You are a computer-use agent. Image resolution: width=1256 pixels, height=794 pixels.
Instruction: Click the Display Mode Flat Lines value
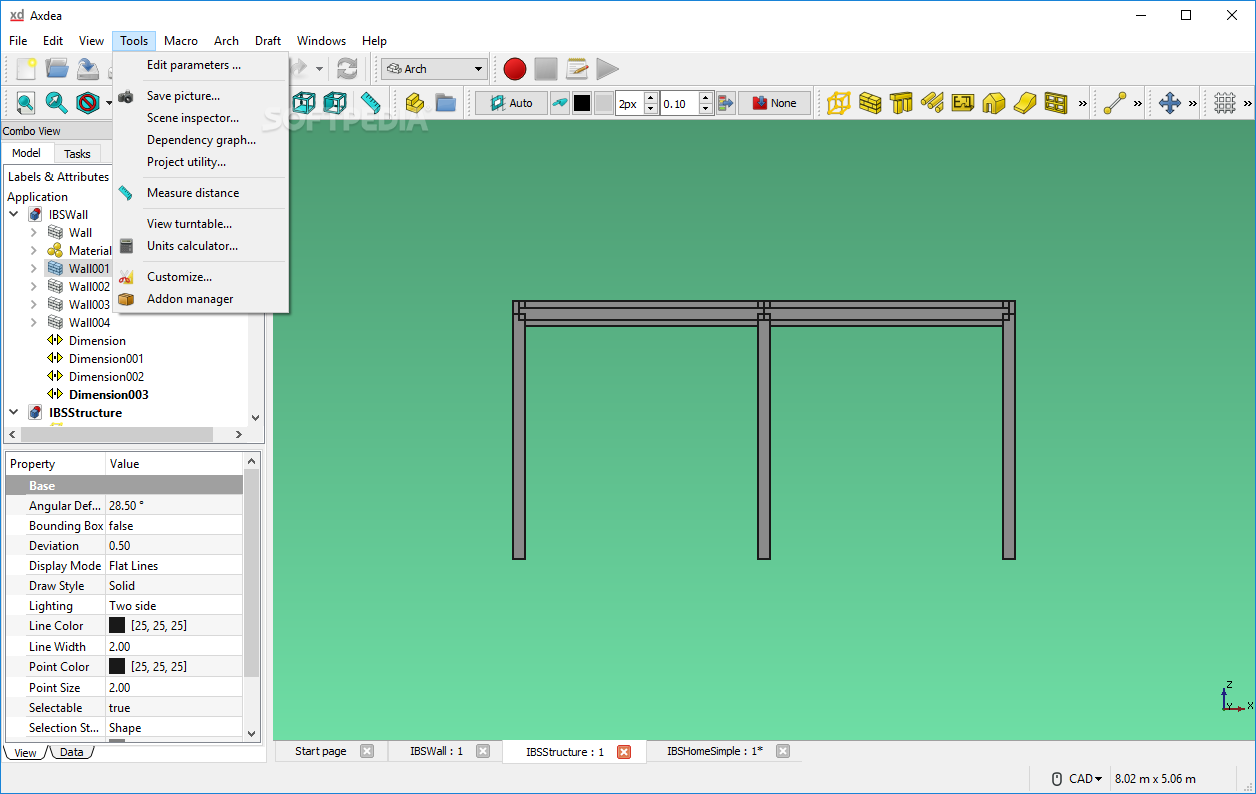pos(174,566)
